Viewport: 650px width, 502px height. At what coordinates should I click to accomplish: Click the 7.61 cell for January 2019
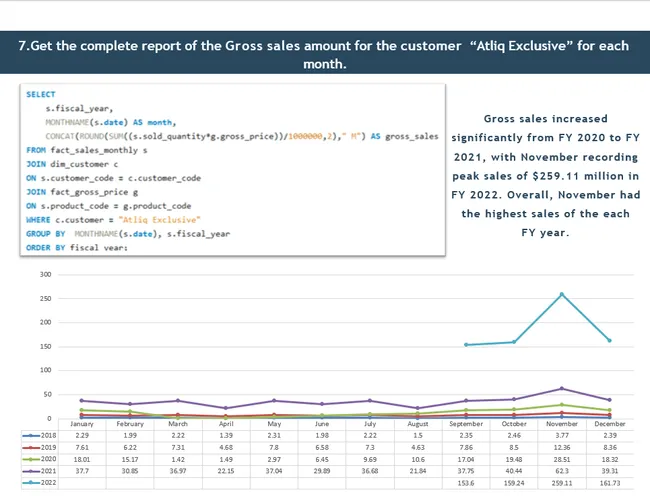[x=82, y=447]
